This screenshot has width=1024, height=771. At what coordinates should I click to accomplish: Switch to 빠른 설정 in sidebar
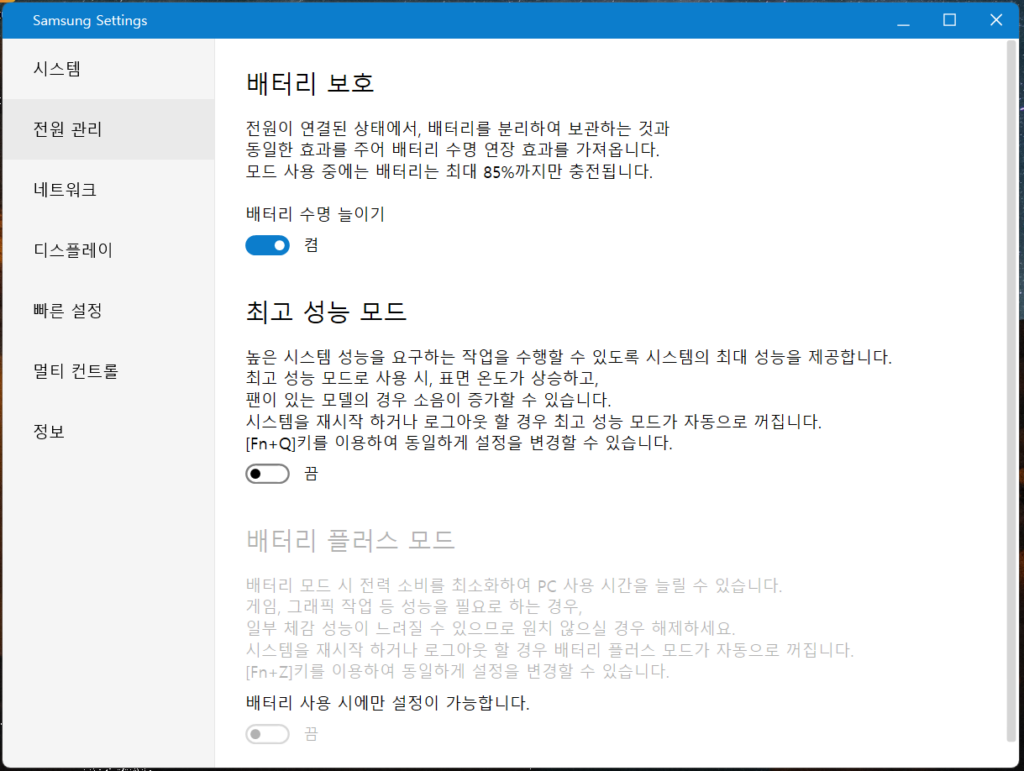pos(108,311)
